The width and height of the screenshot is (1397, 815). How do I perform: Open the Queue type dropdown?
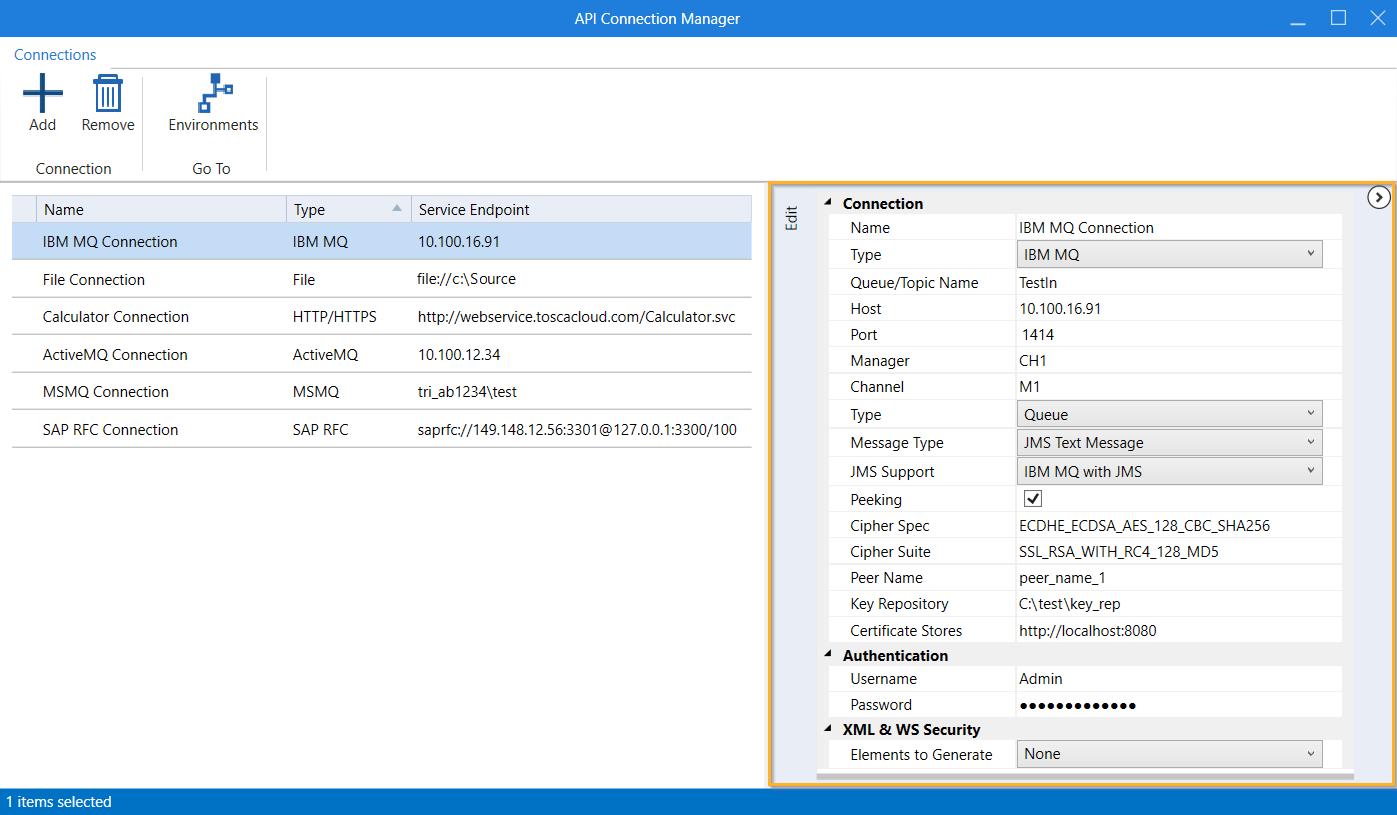coord(1169,414)
